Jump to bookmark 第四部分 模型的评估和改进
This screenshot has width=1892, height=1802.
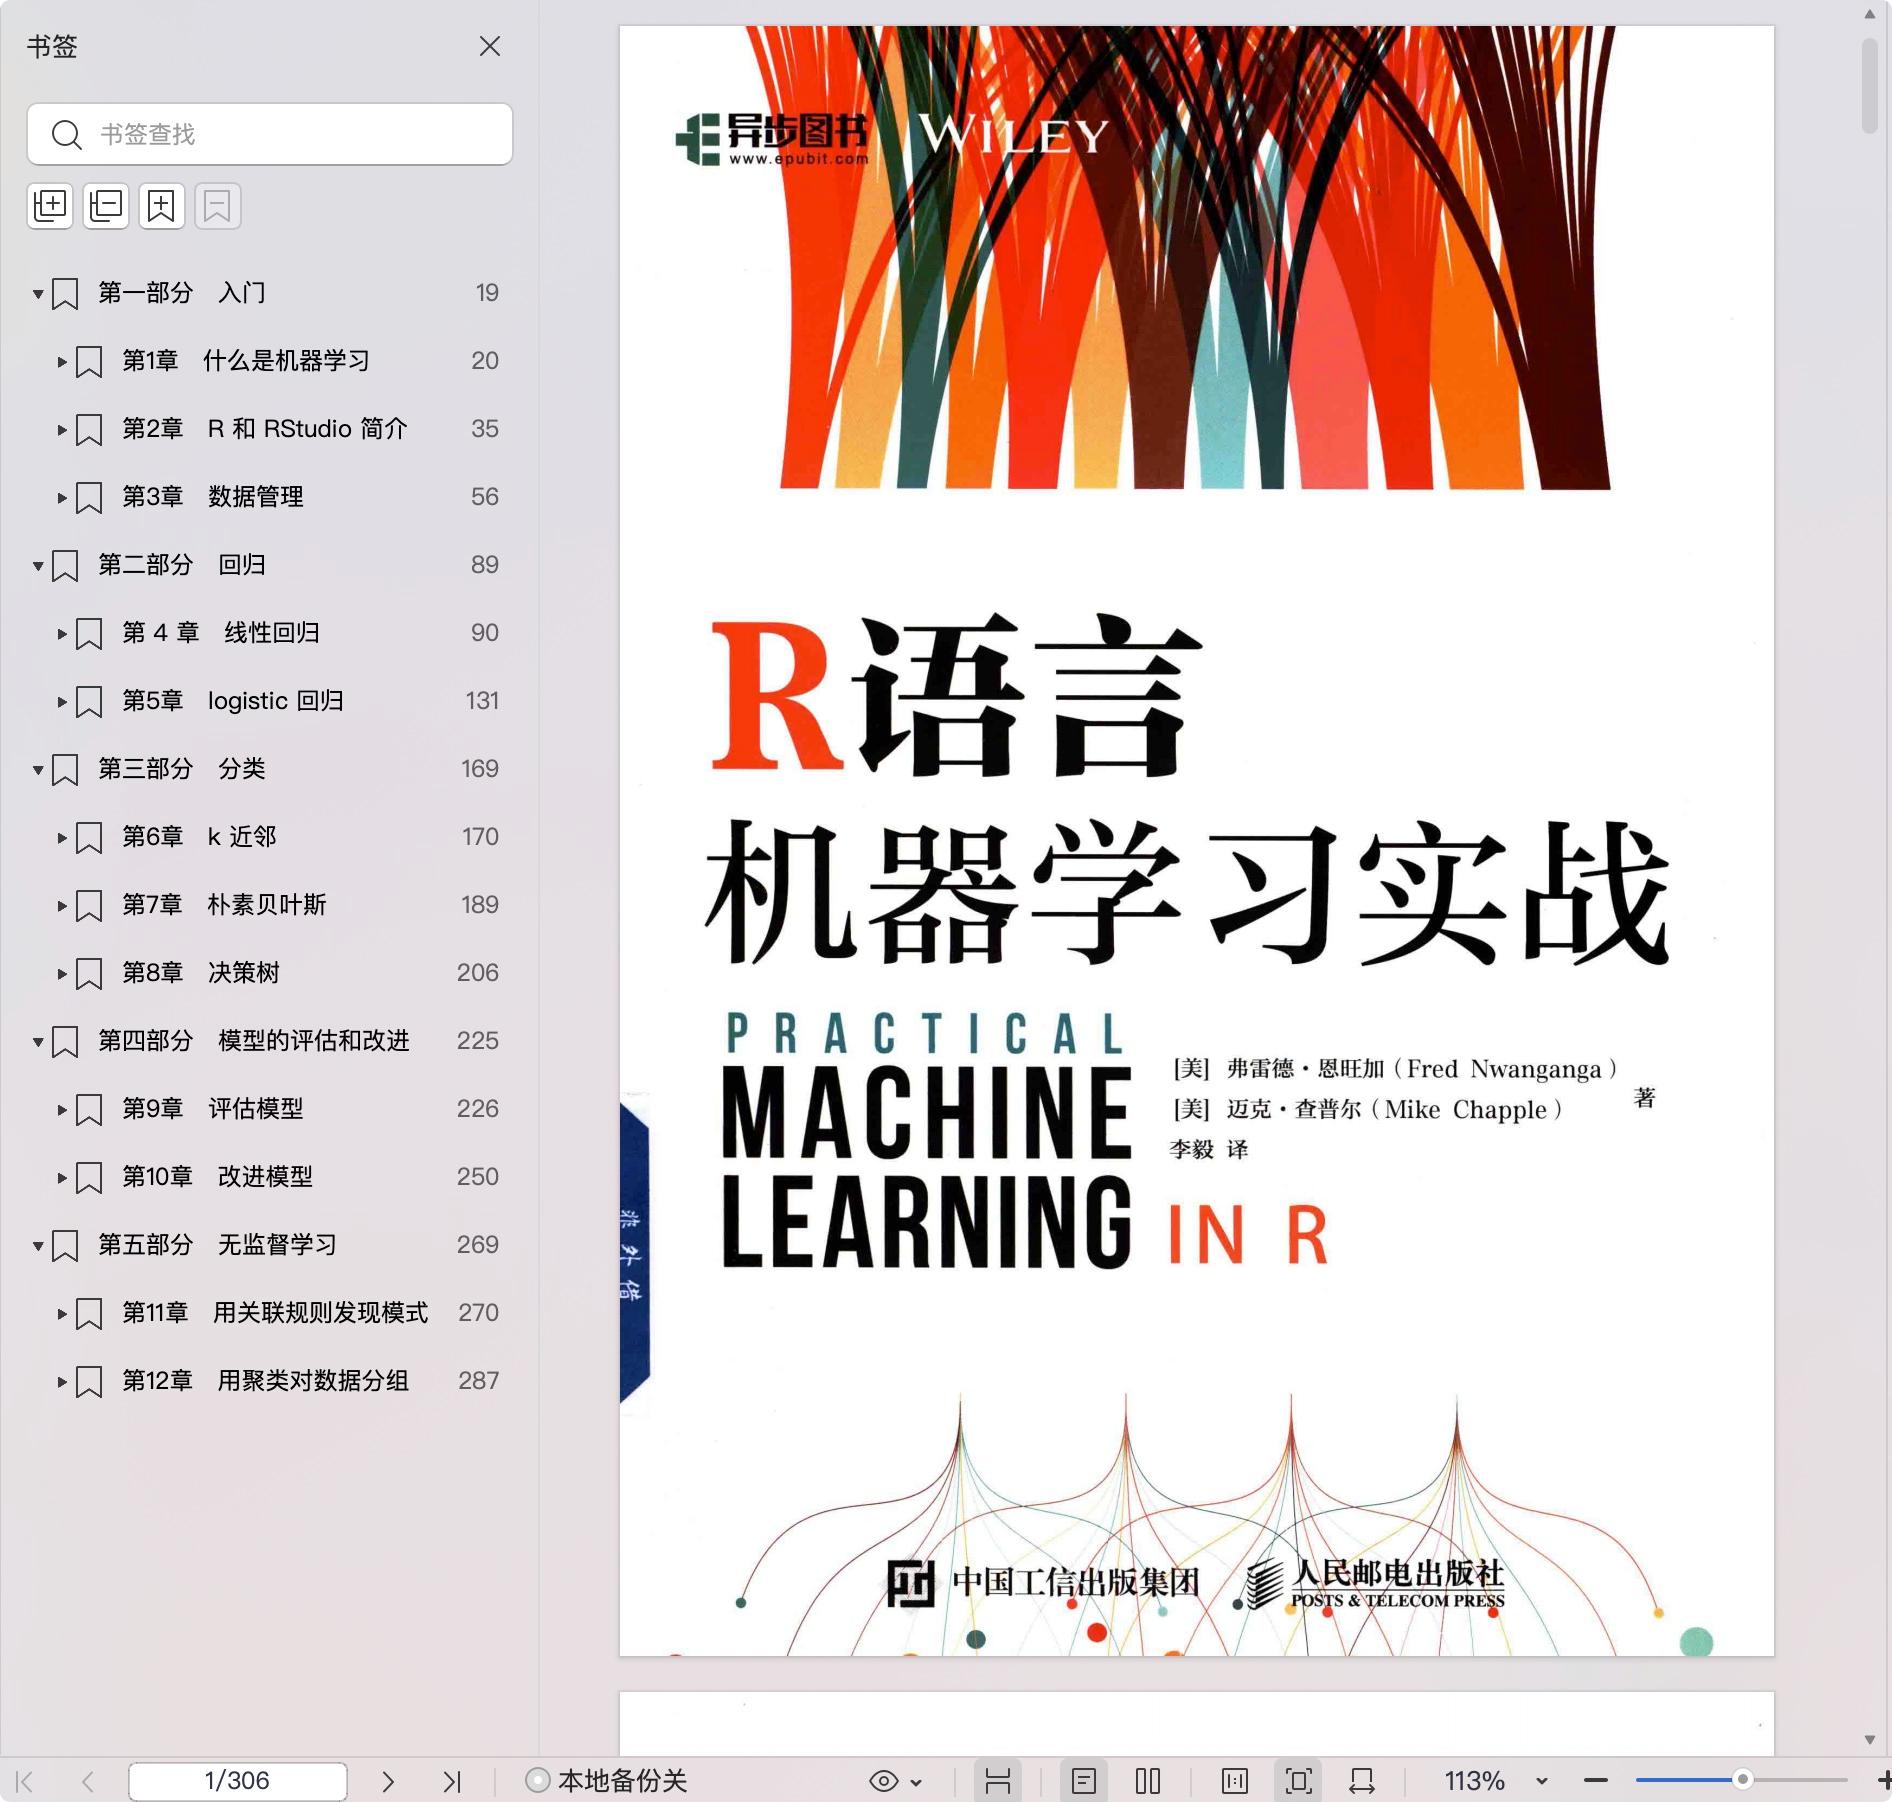[x=253, y=1041]
